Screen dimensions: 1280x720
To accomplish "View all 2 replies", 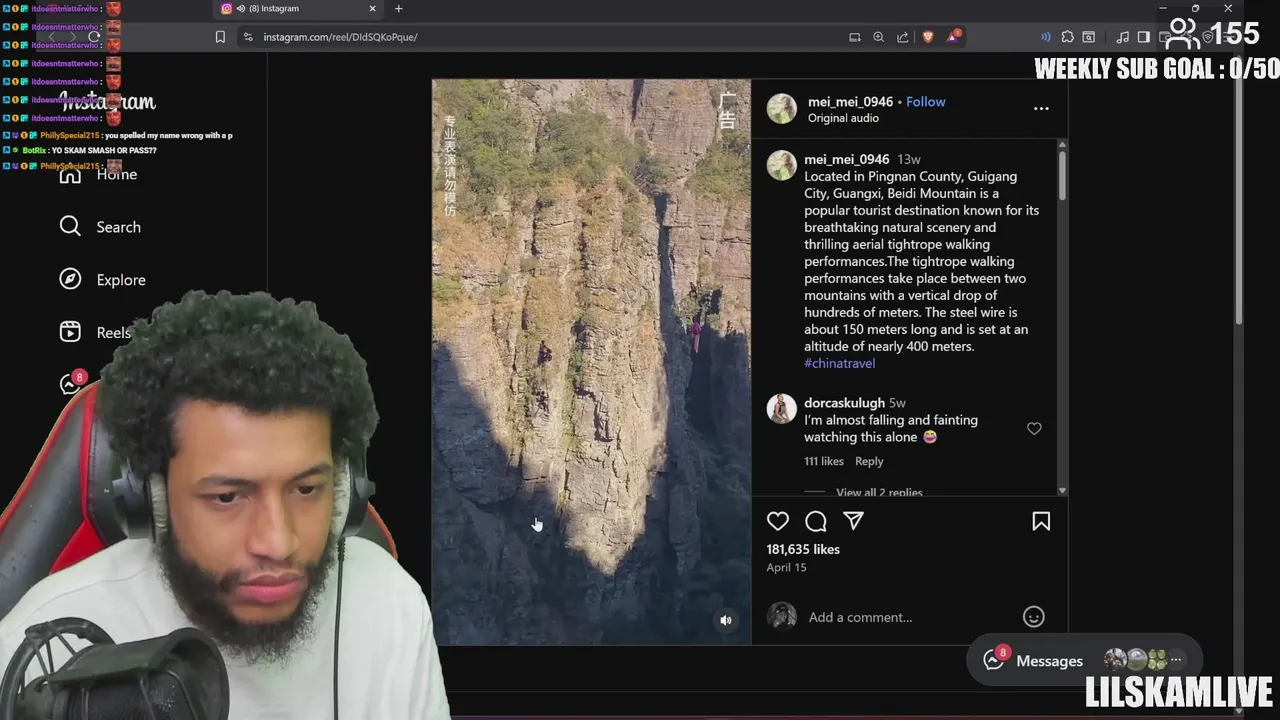I will [x=879, y=492].
